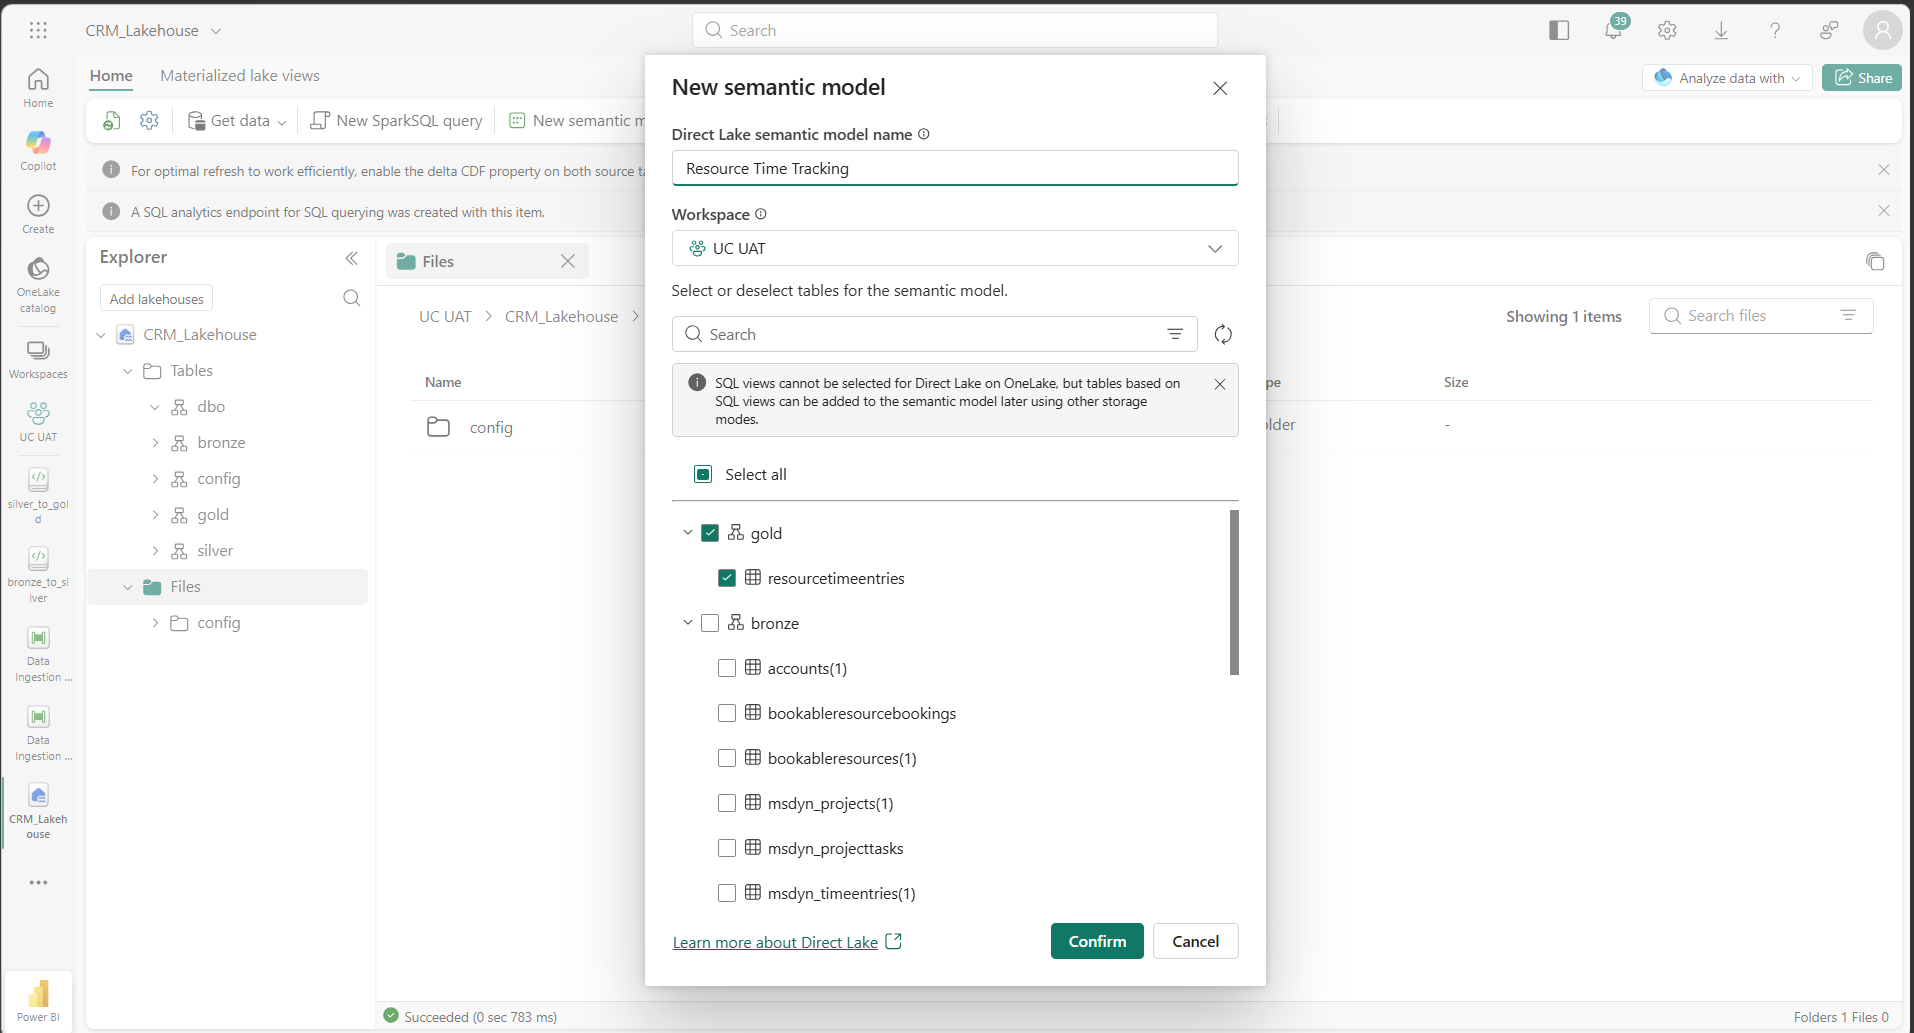
Task: Open the silver_to_gold notebook sidebar item
Action: coord(38,496)
